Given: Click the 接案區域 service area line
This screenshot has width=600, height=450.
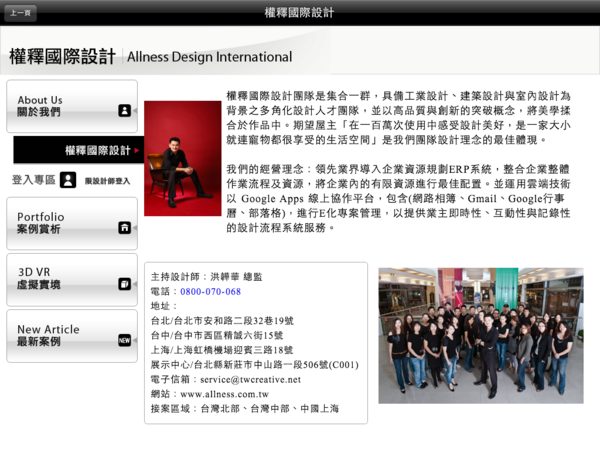Looking at the screenshot, I should click(x=245, y=409).
